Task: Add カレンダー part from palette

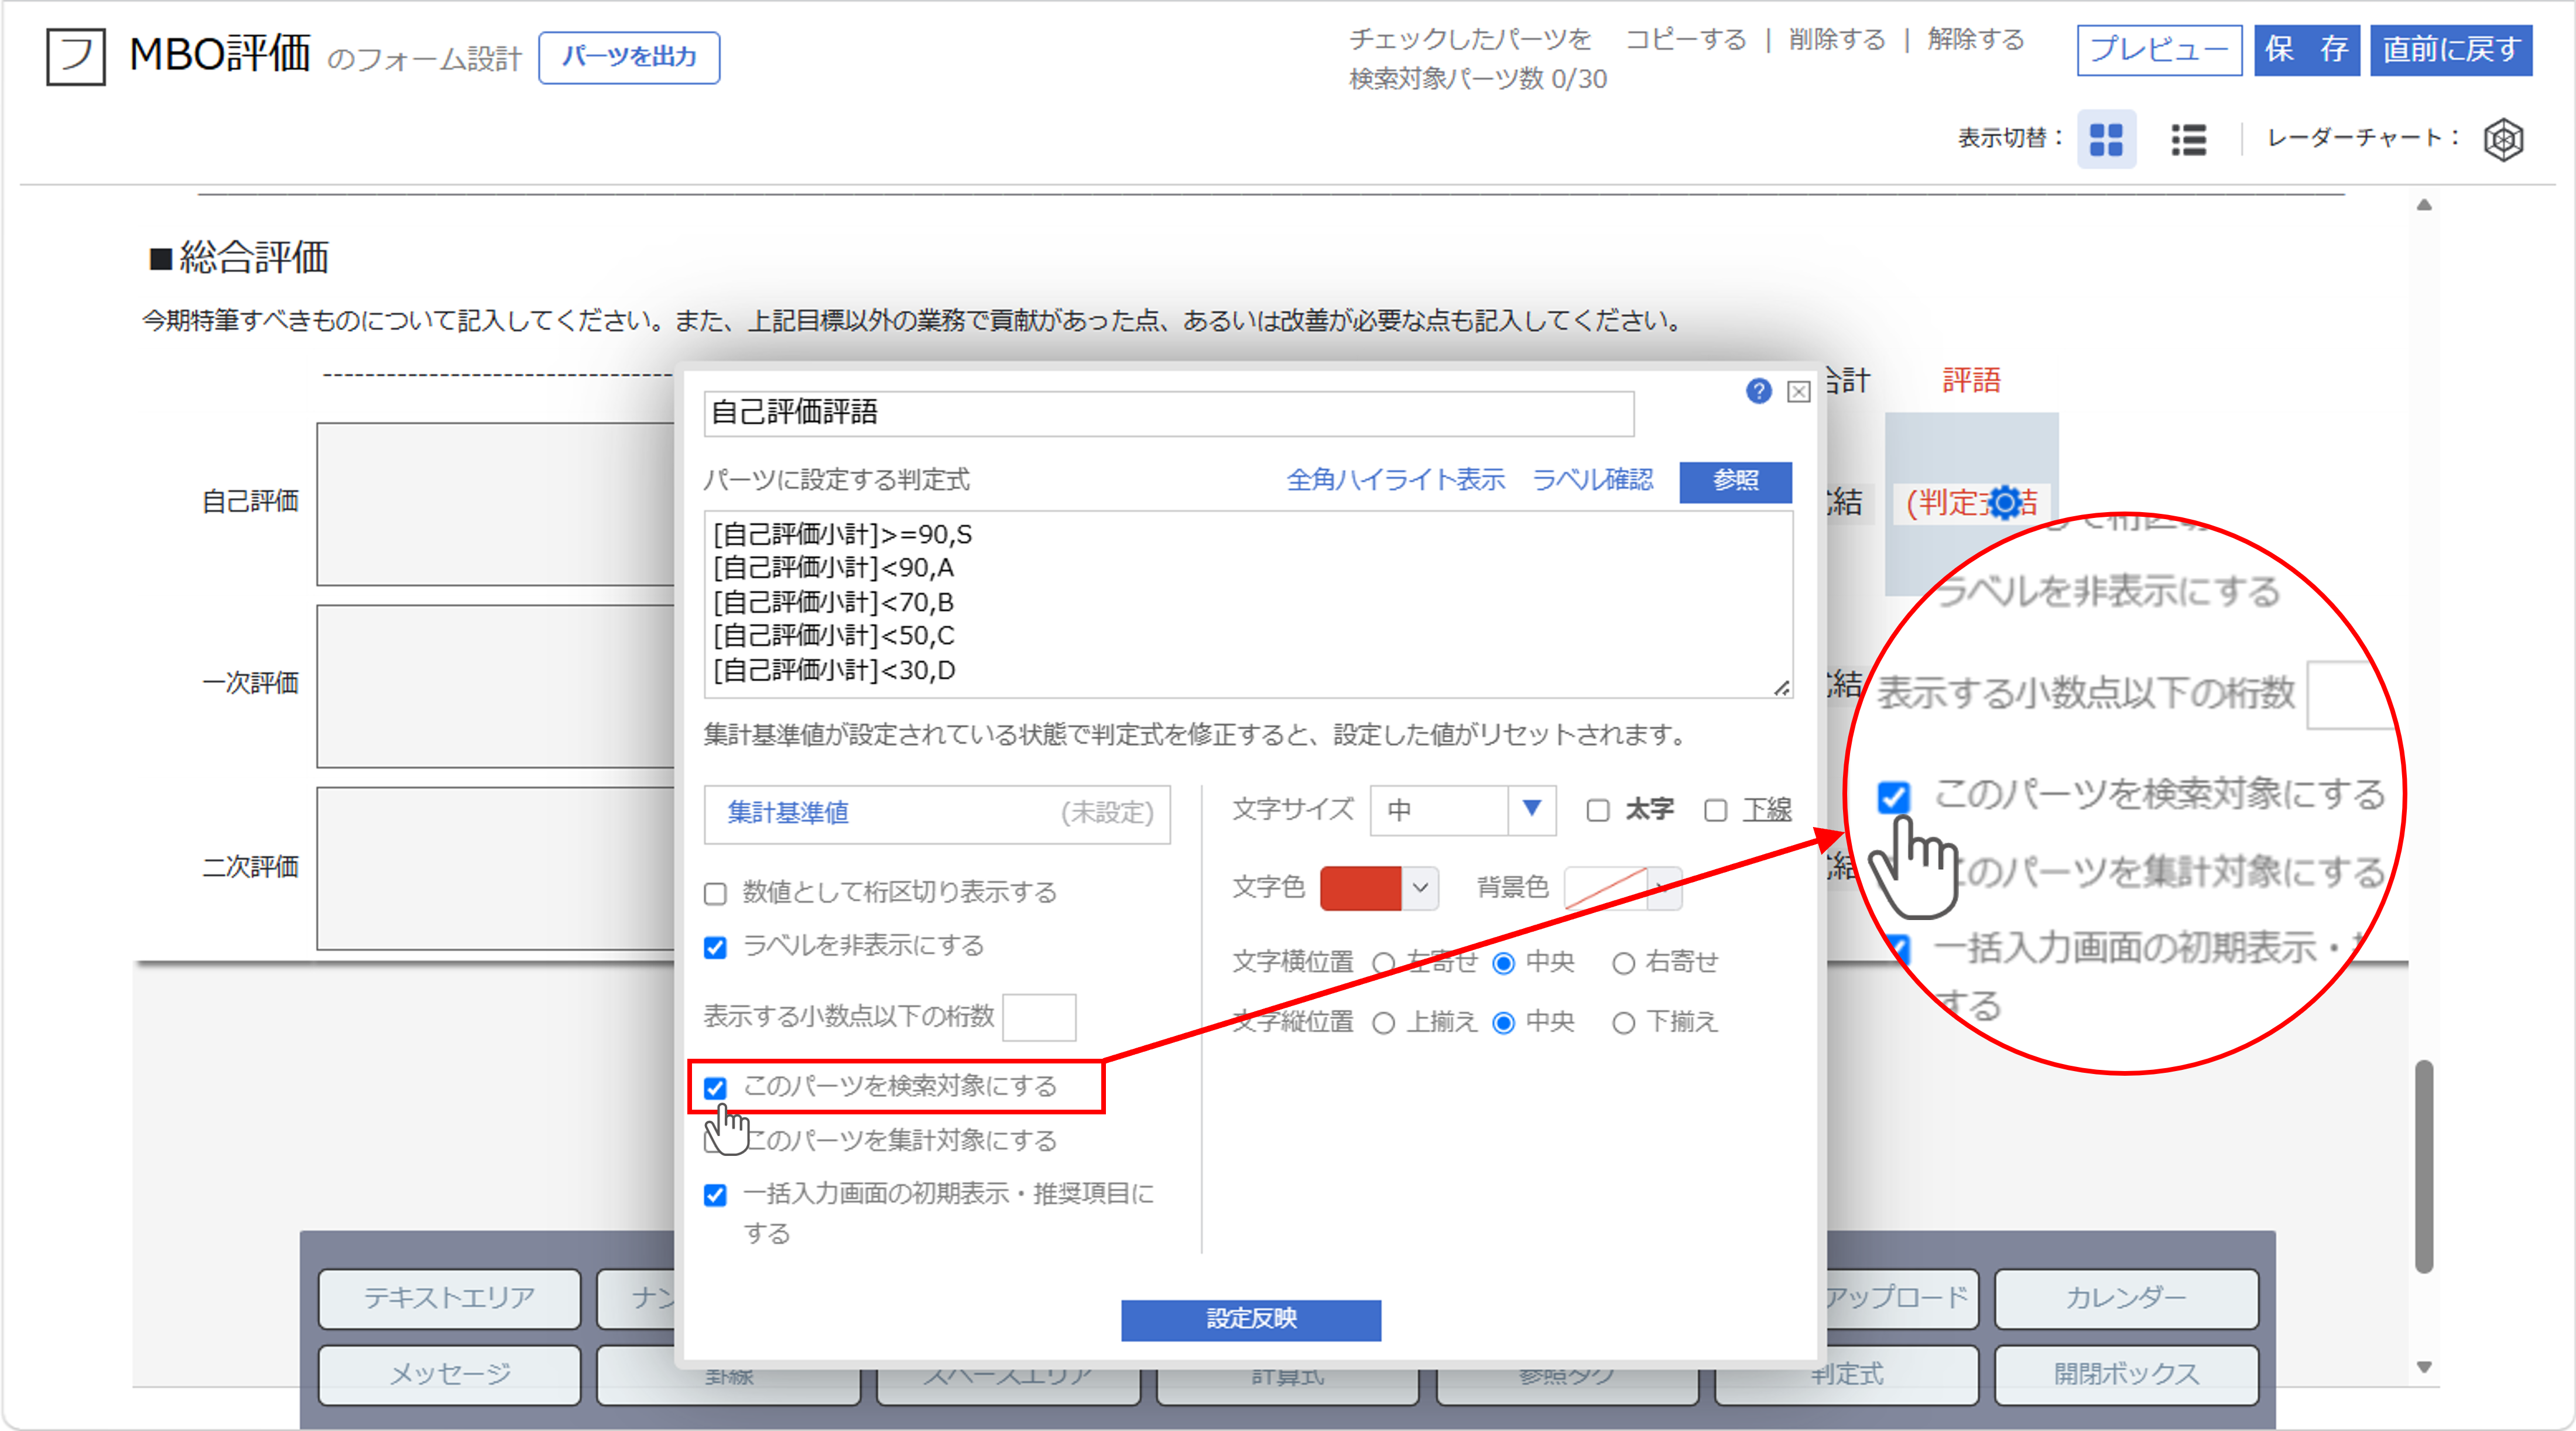Action: click(x=2126, y=1298)
